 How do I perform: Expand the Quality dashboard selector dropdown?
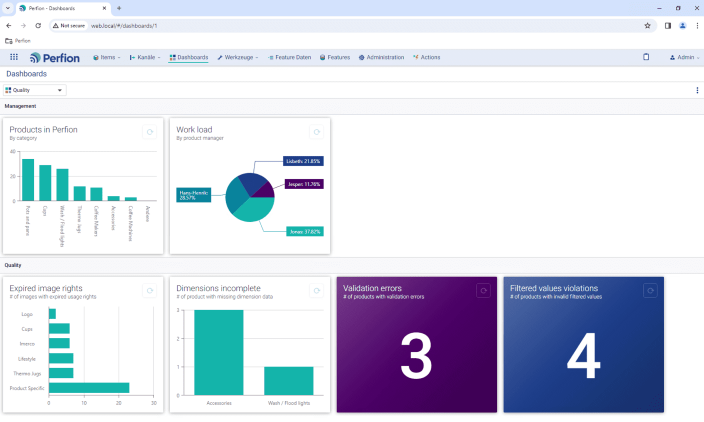pyautogui.click(x=35, y=90)
